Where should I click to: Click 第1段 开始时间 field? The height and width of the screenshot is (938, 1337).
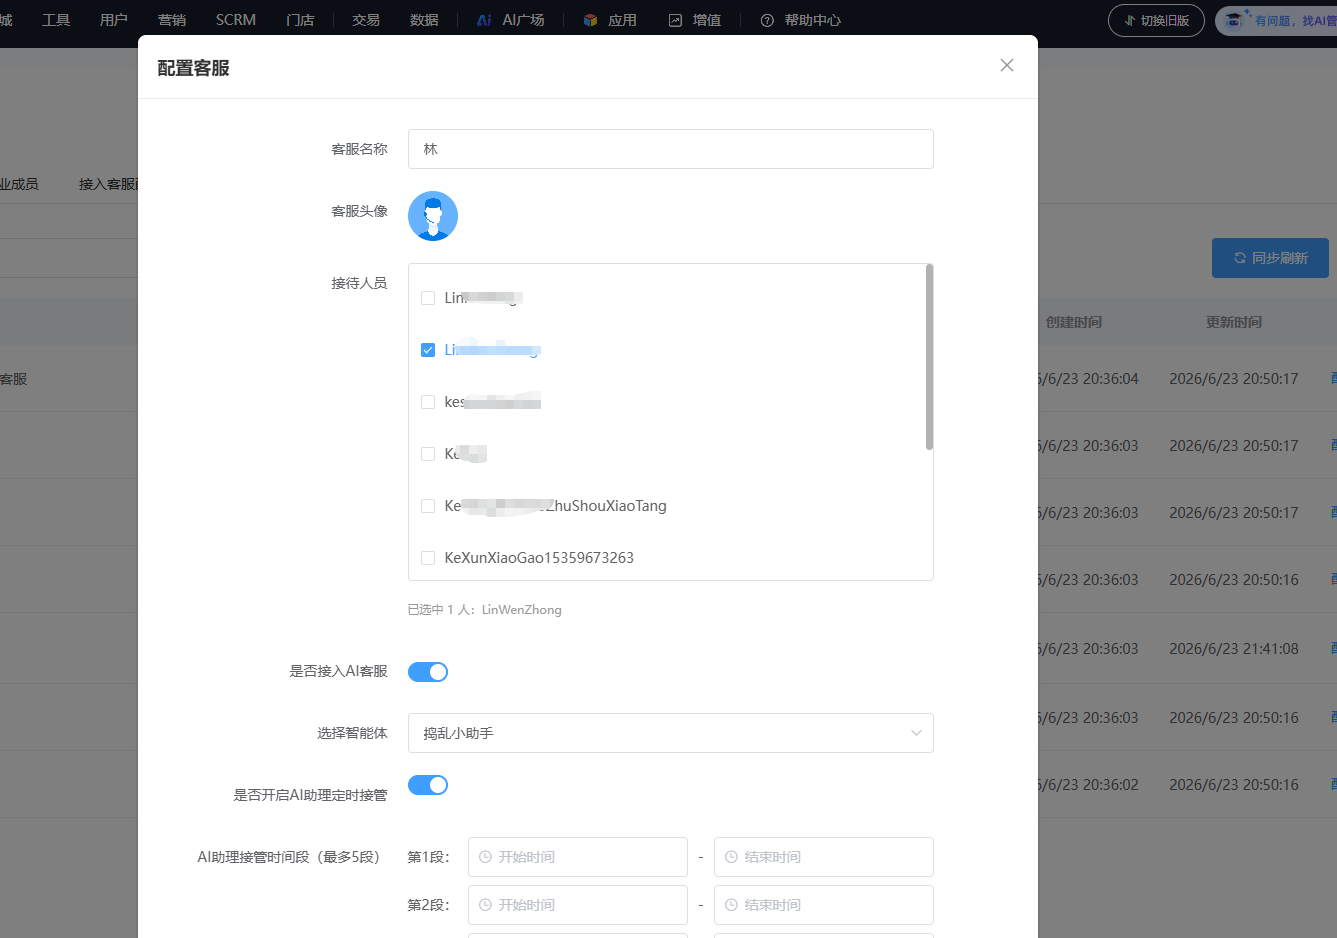pos(578,857)
